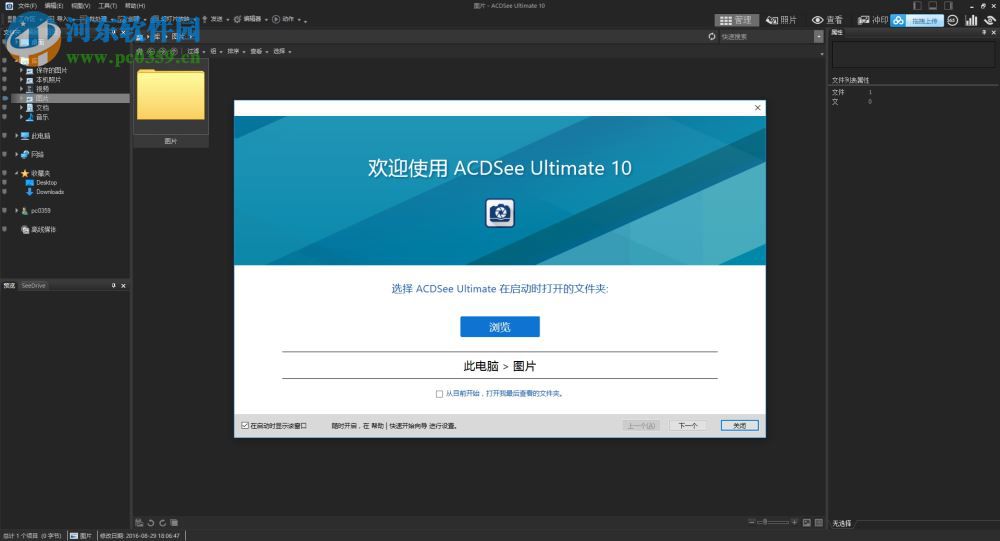Close the preview/SeeDrive panel
This screenshot has width=1000, height=541.
coord(124,286)
